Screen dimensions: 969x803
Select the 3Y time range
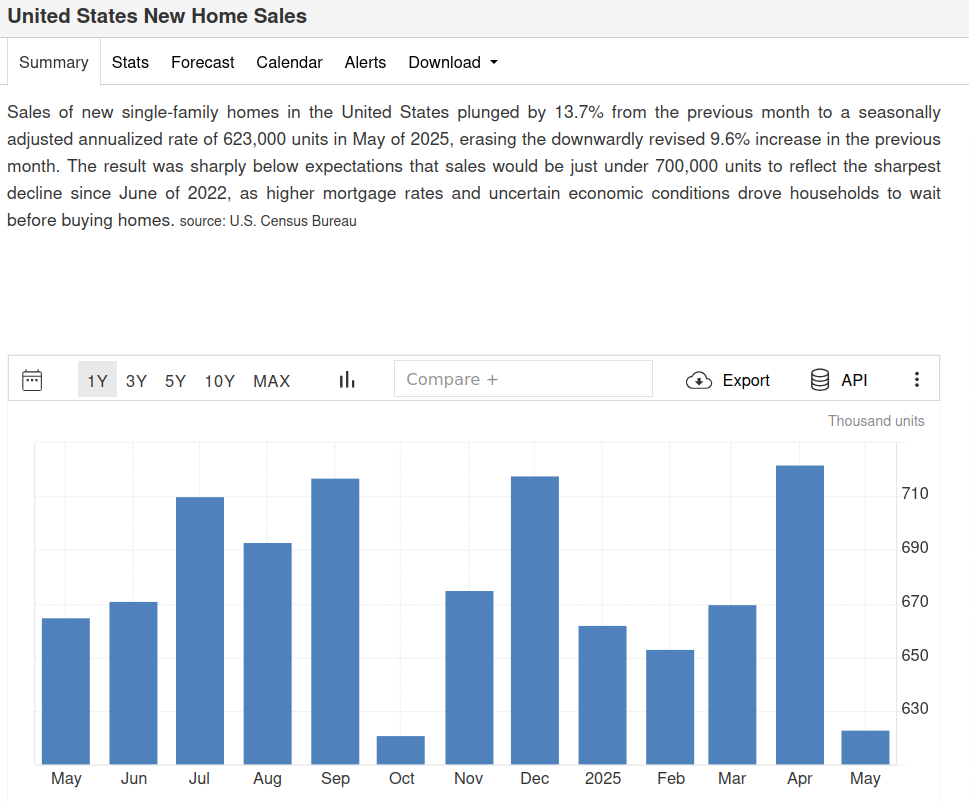136,381
